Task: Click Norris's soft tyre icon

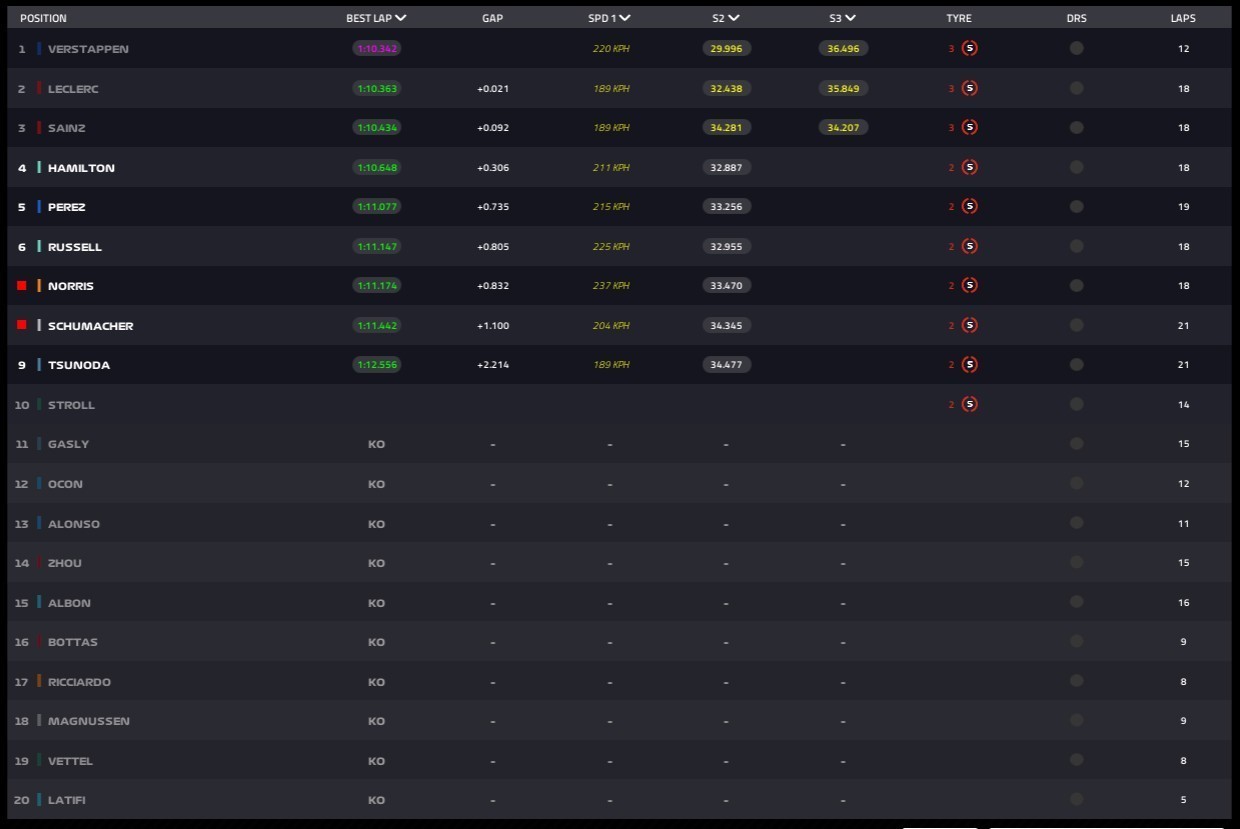Action: point(969,285)
